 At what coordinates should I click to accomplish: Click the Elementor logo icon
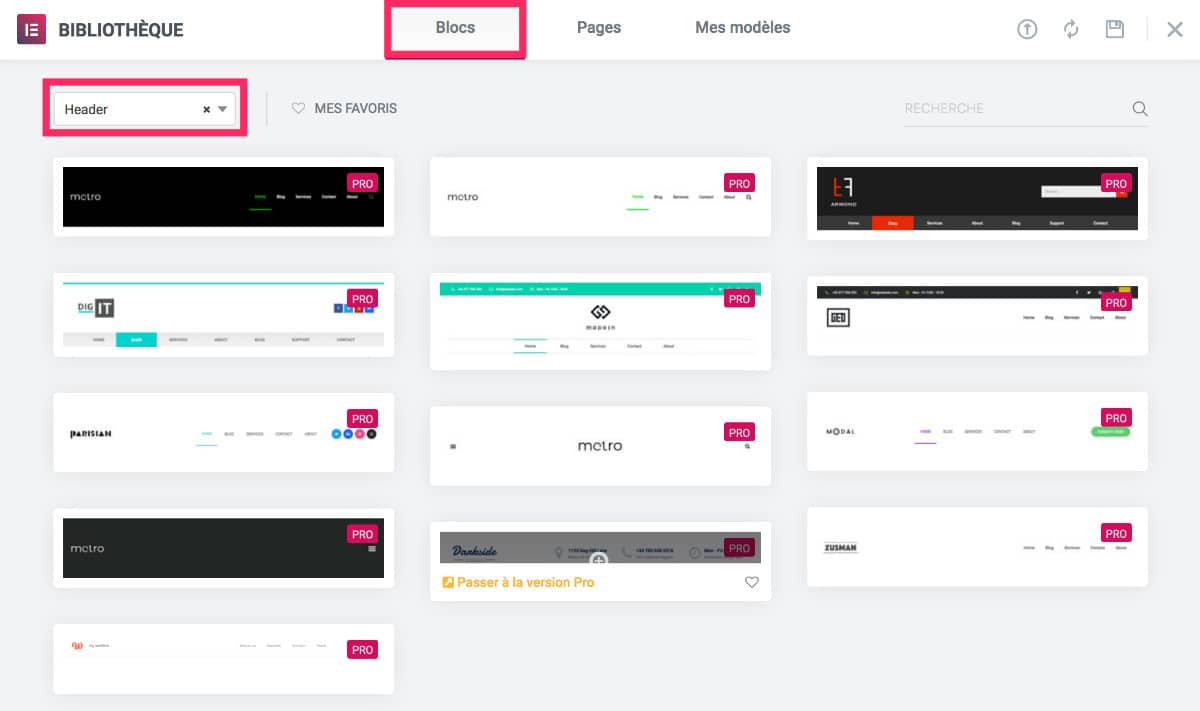click(31, 29)
